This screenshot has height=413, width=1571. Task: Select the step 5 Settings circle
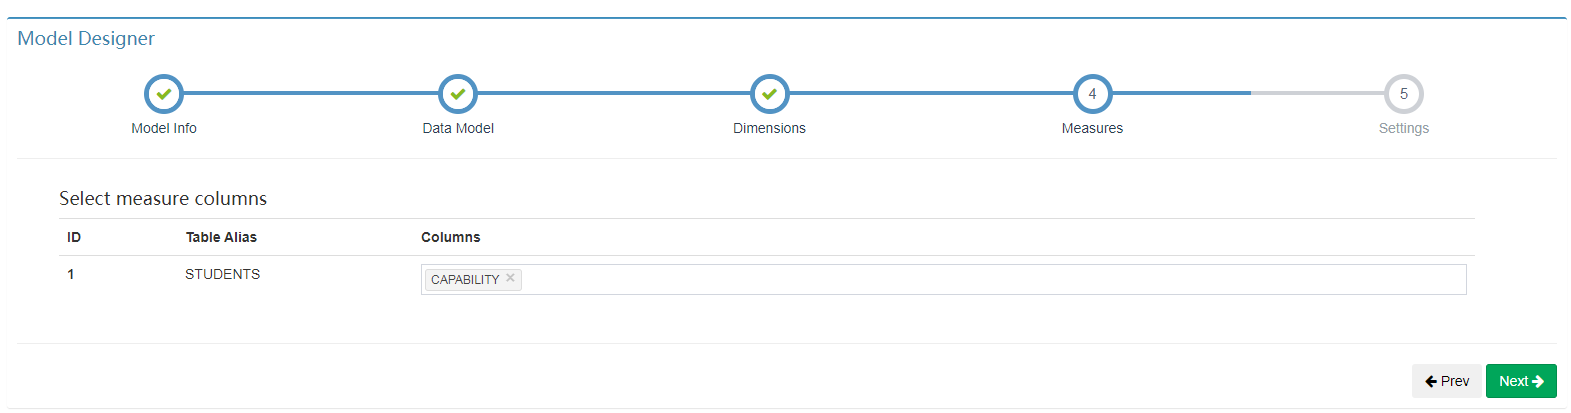(1404, 94)
